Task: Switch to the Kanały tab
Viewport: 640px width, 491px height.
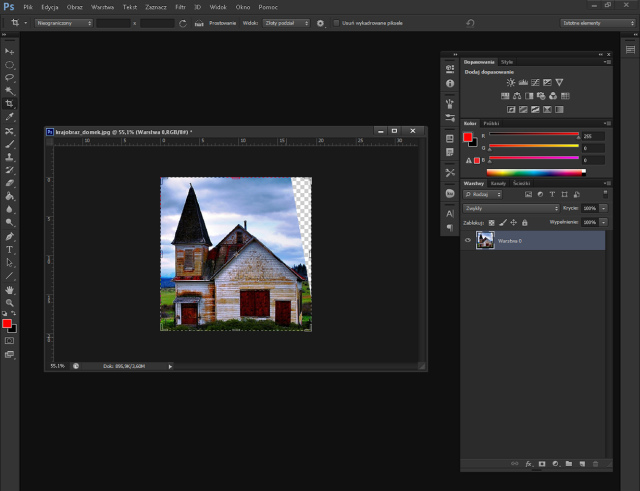Action: pyautogui.click(x=498, y=183)
